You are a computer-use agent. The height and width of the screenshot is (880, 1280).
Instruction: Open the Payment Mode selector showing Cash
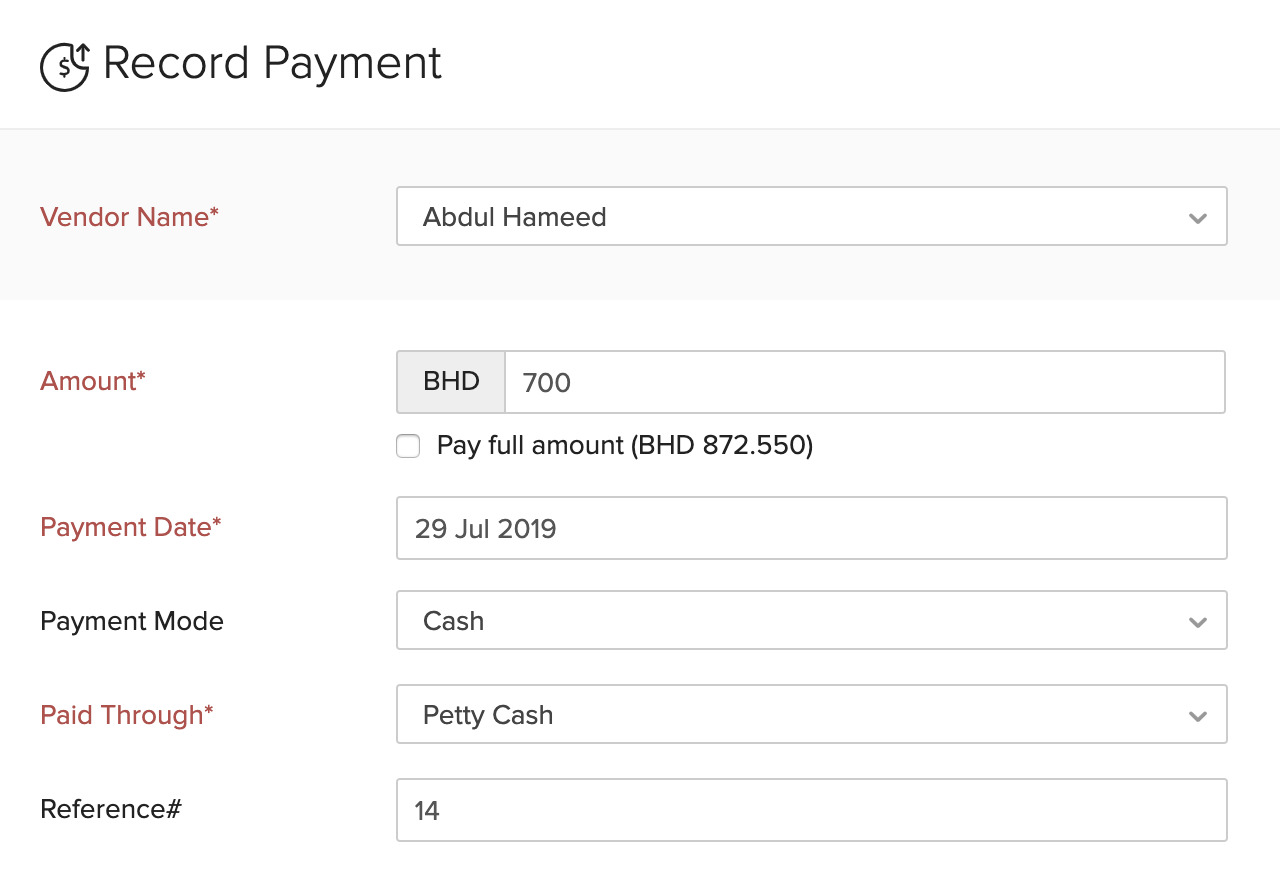pyautogui.click(x=700, y=621)
